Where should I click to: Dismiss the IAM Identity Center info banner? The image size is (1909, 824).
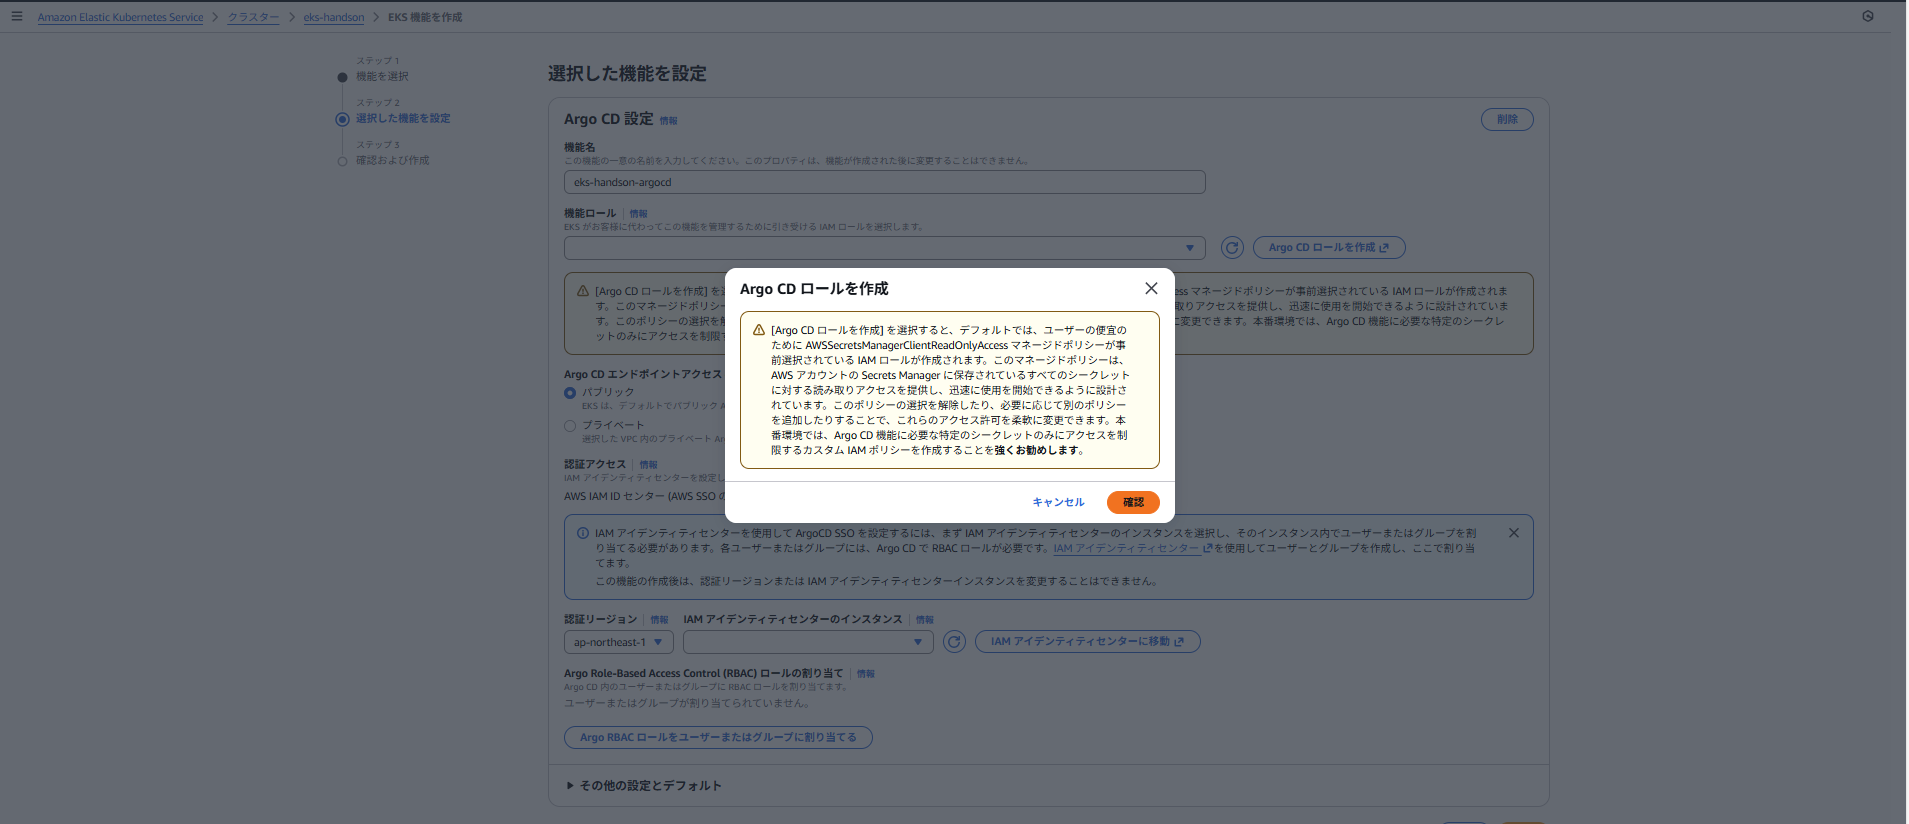point(1514,533)
